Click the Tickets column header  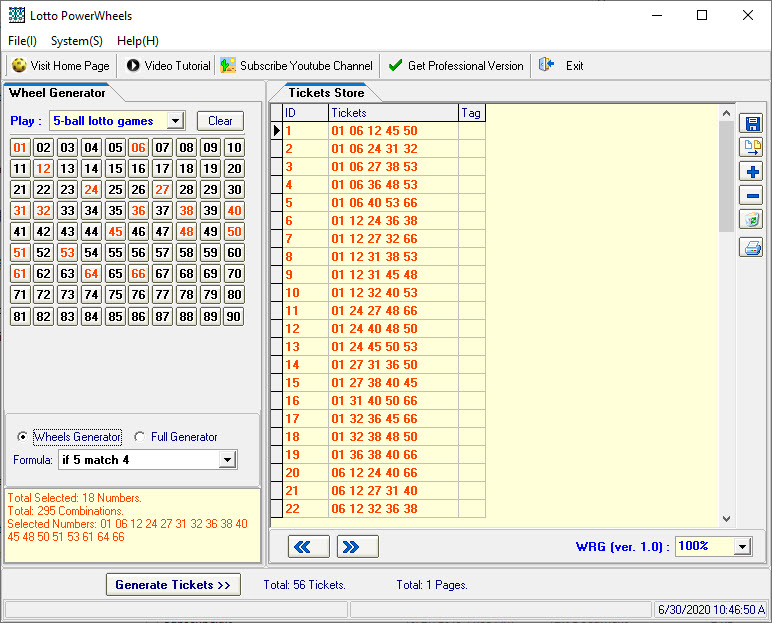click(x=393, y=113)
